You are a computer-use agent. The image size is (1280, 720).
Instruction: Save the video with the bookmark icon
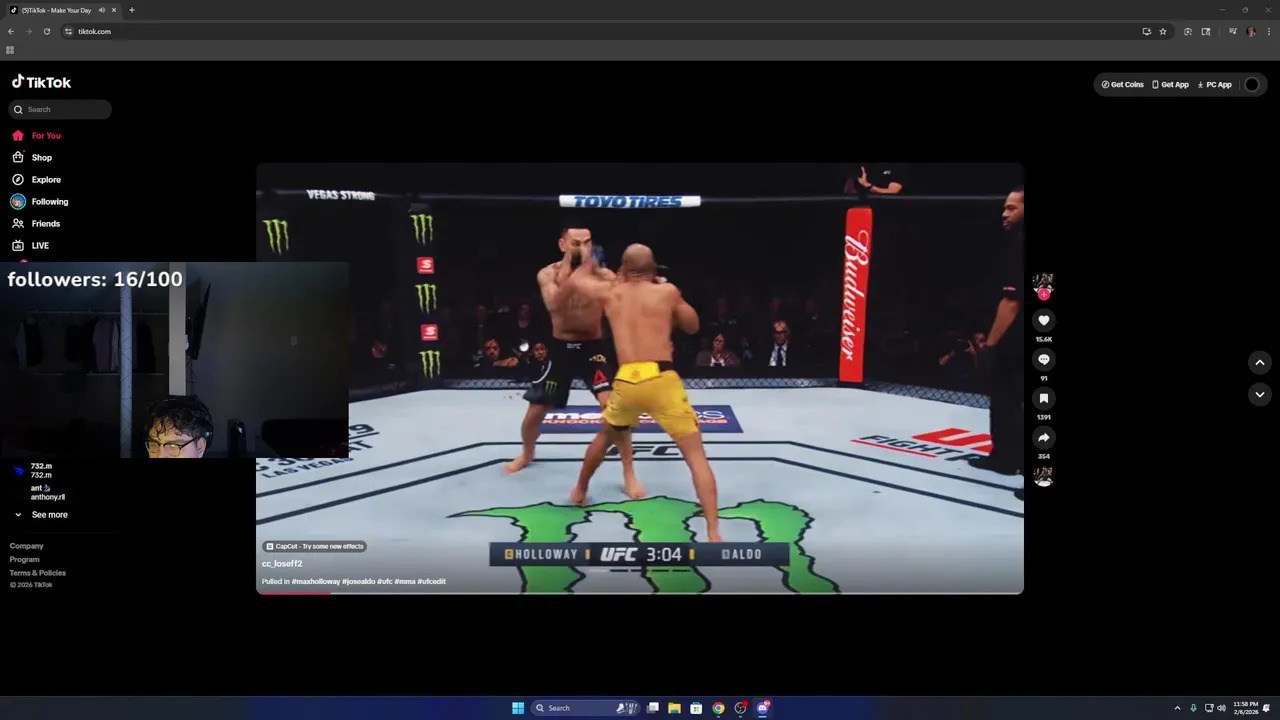tap(1043, 398)
